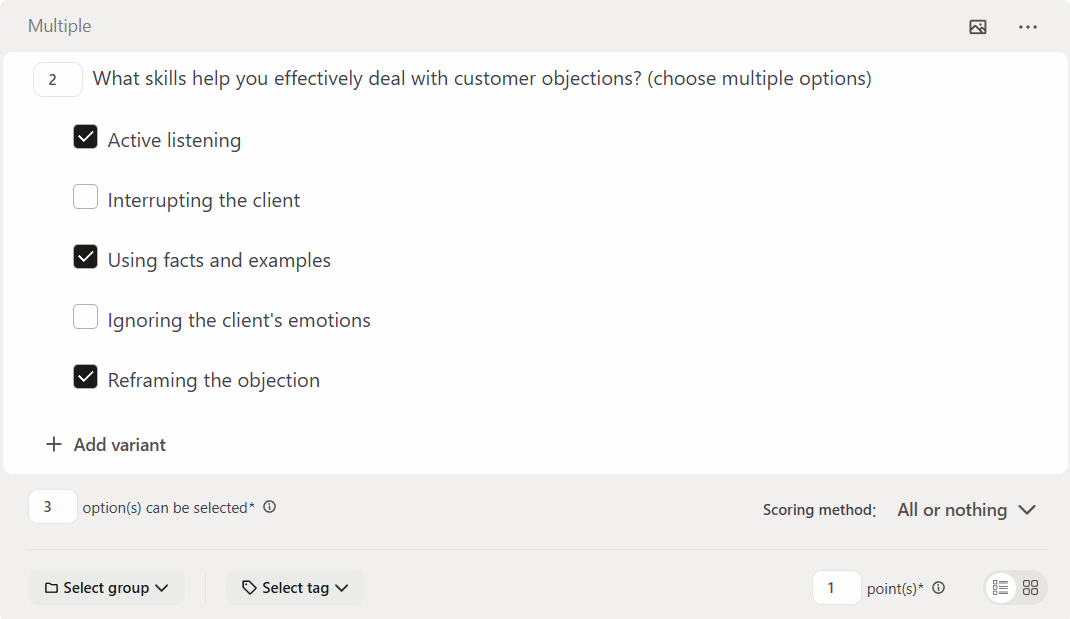Uncheck the Reframing the objection checkbox
Screen dimensions: 1070x619
[x=86, y=377]
